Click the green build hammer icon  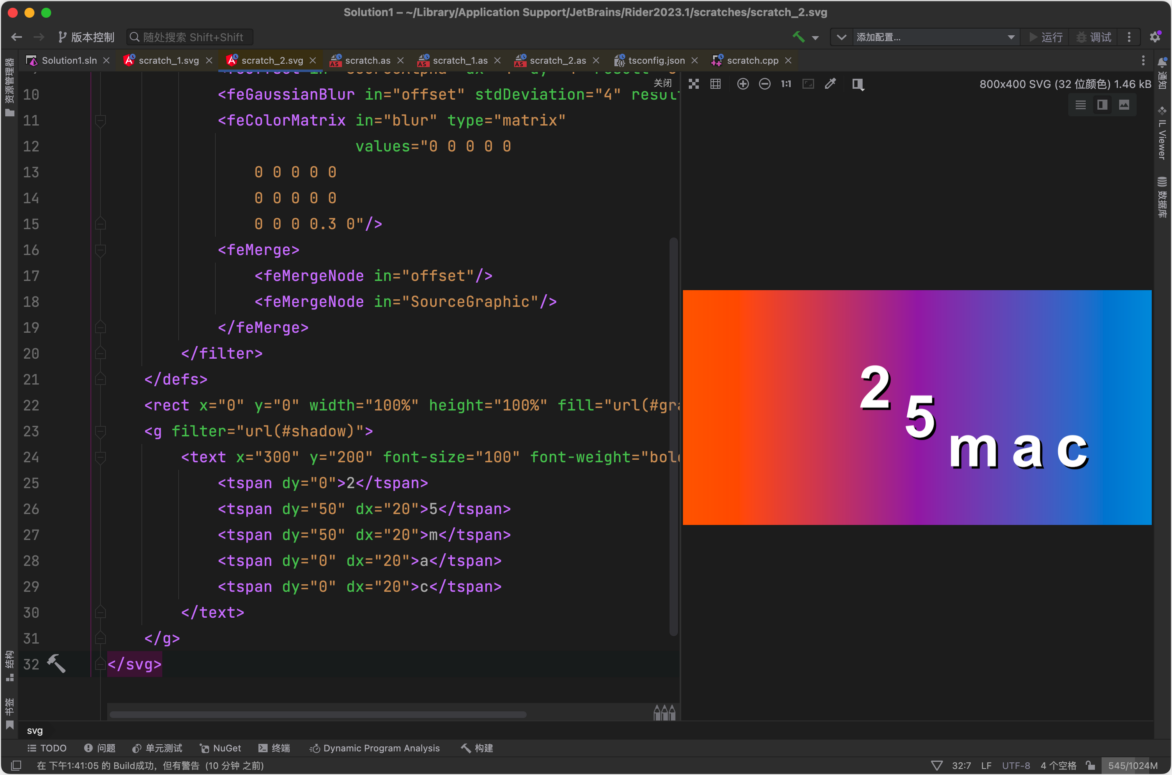click(x=799, y=37)
